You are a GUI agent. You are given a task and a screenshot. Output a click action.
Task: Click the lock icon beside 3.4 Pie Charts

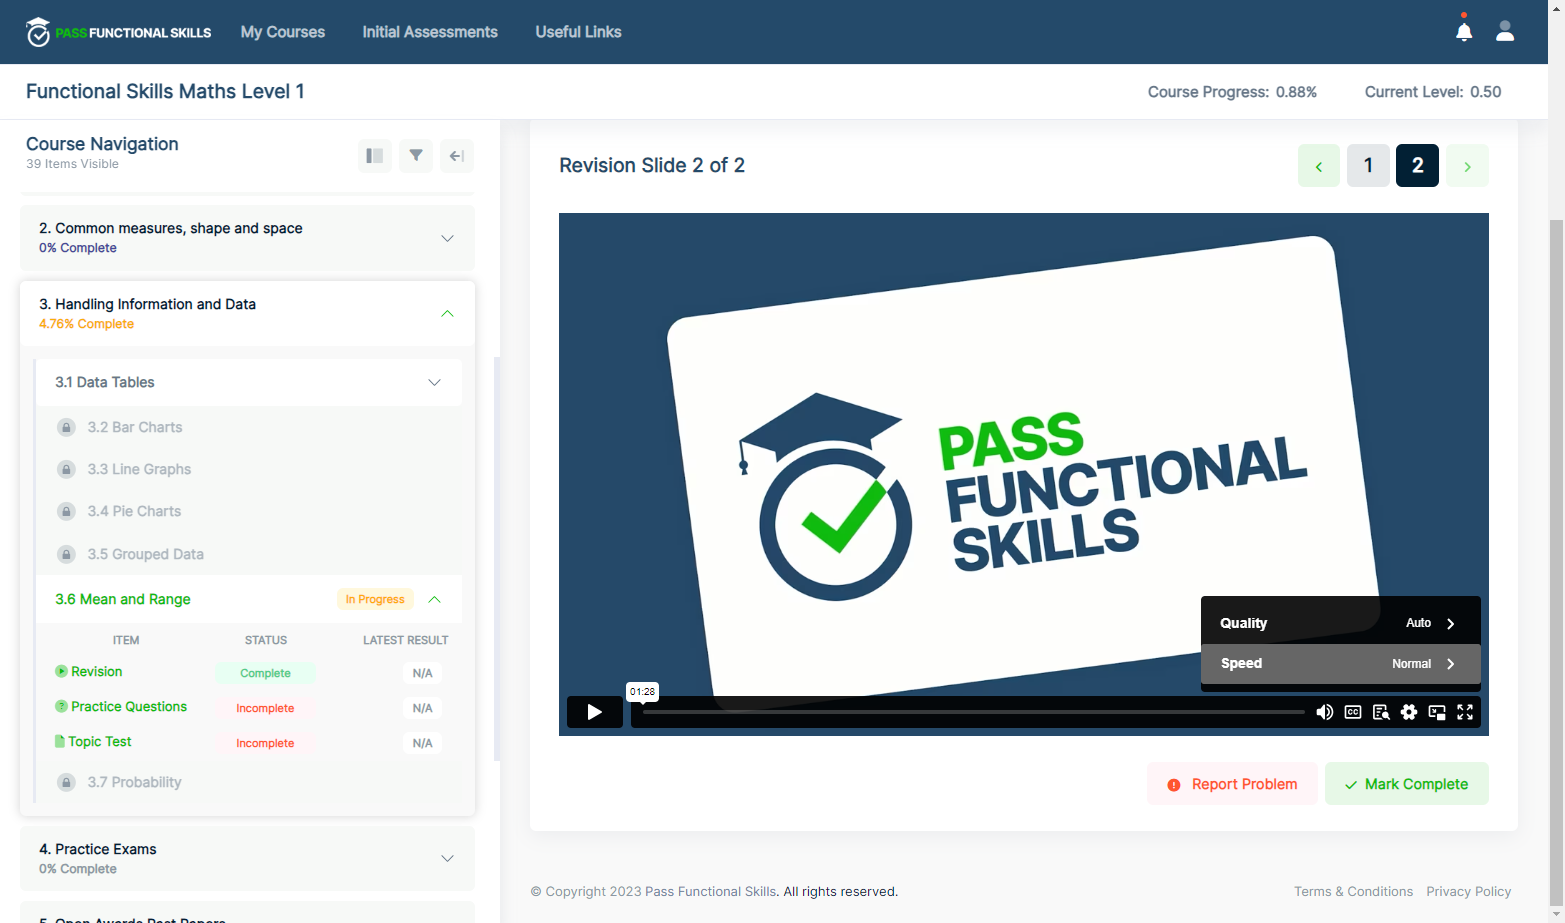(67, 511)
